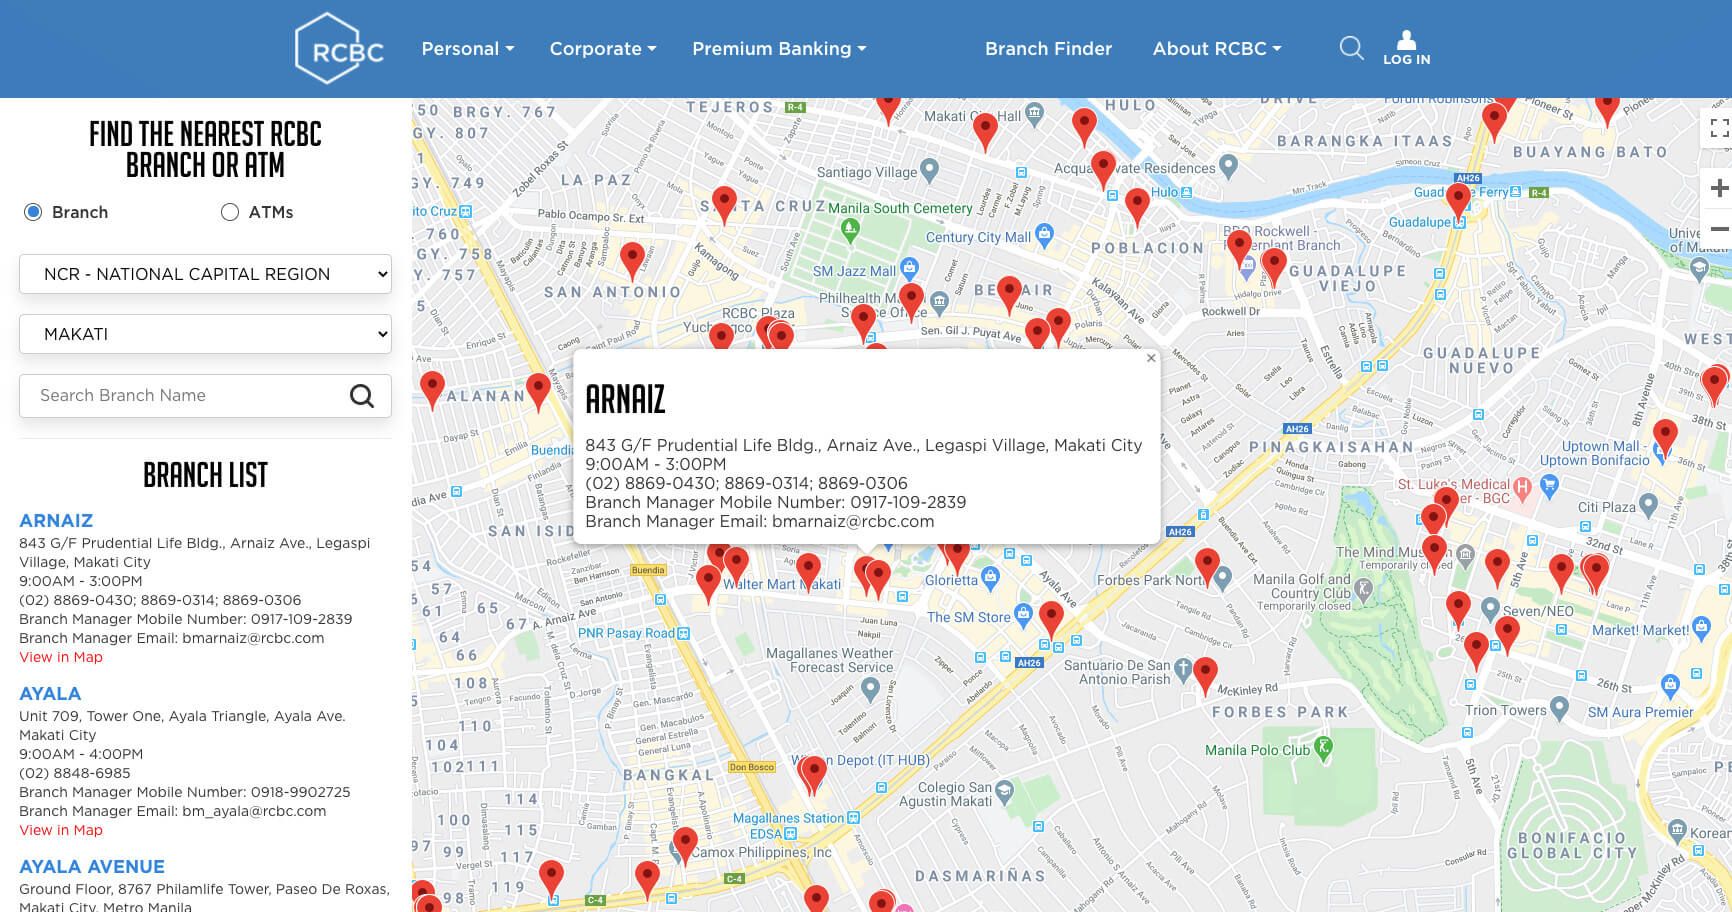Expand the Corporate menu

[x=603, y=48]
